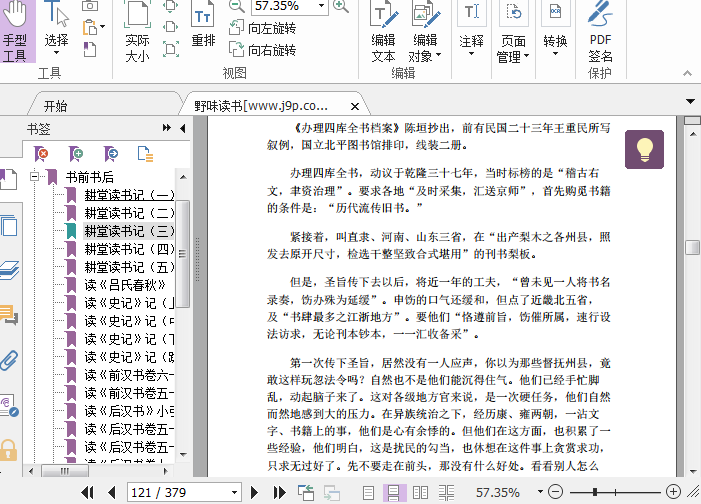Image resolution: width=701 pixels, height=504 pixels.
Task: Open status bar zoom level dropdown
Action: click(x=540, y=492)
